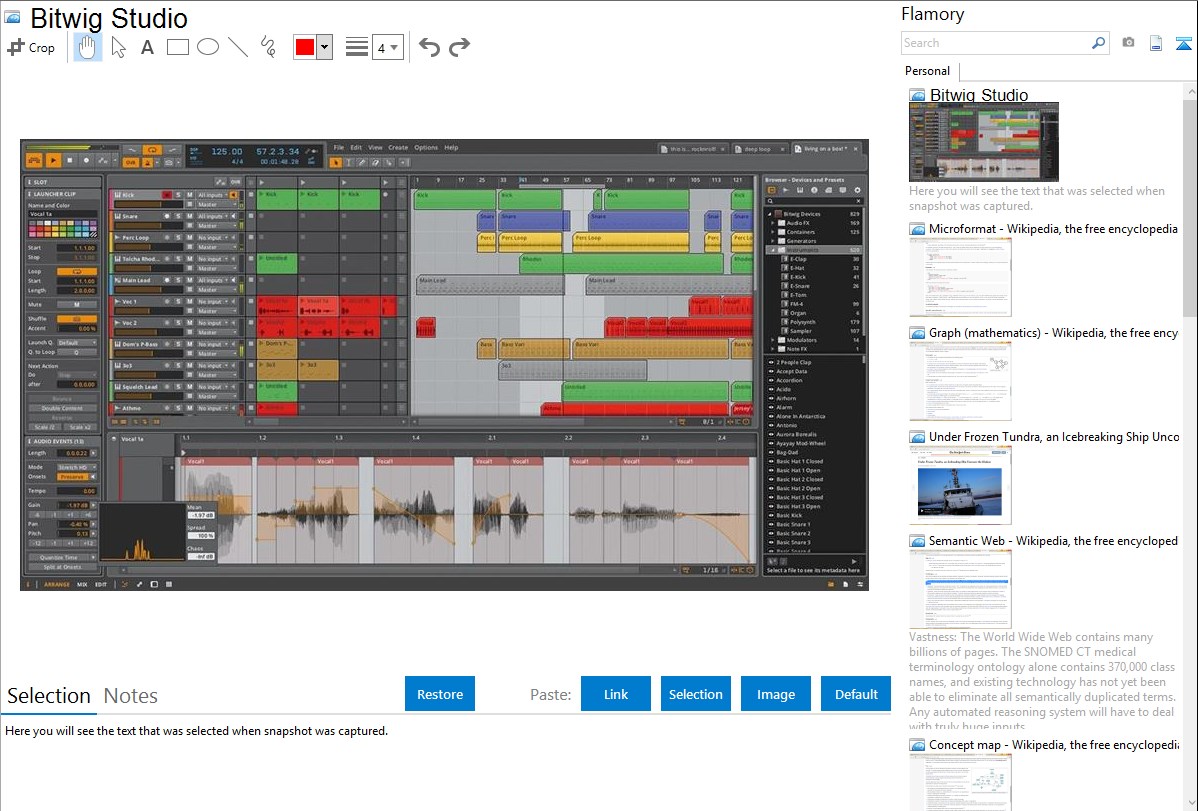Expand the Audio FX folder
Viewport: 1198px width, 811px height.
(772, 222)
